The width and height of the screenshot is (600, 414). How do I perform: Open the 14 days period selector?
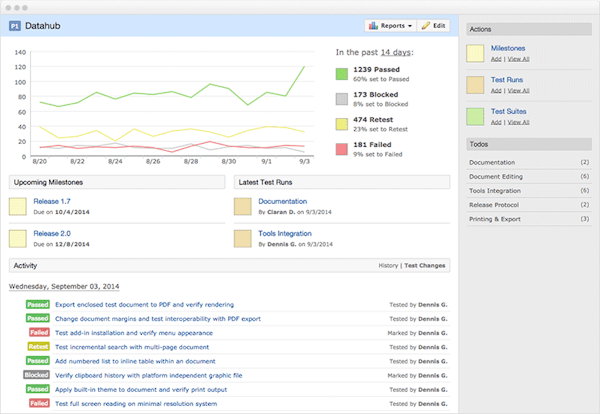pyautogui.click(x=395, y=50)
